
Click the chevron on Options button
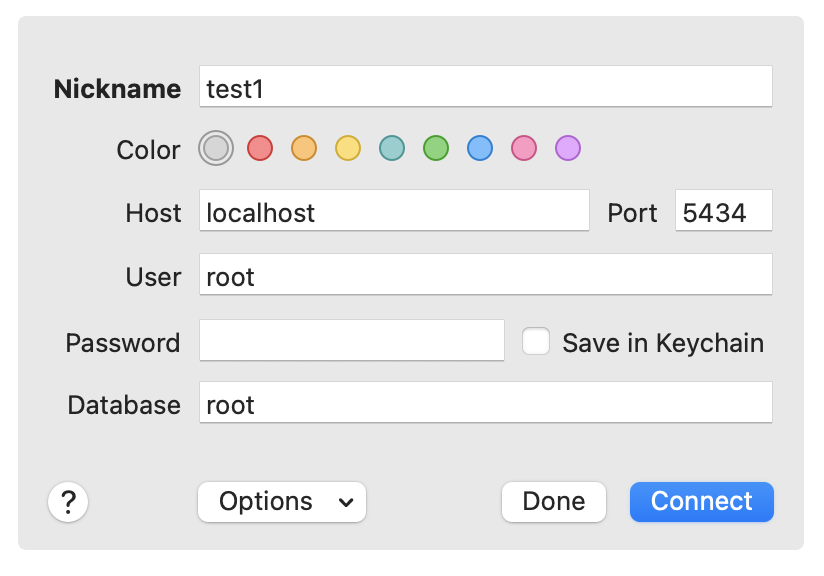pos(346,503)
